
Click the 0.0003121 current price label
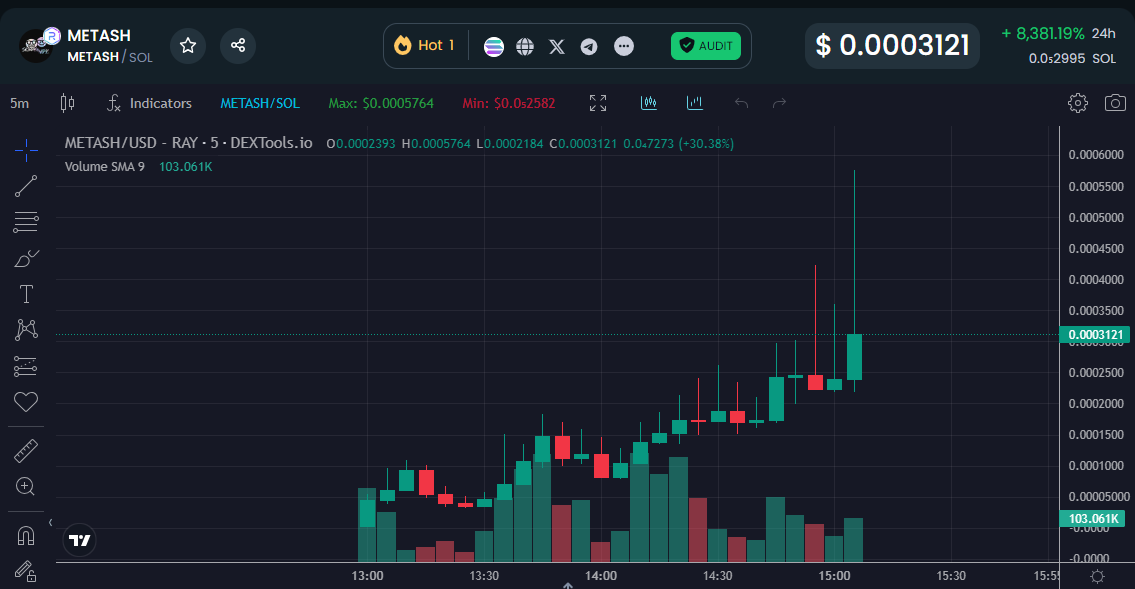click(x=1095, y=334)
